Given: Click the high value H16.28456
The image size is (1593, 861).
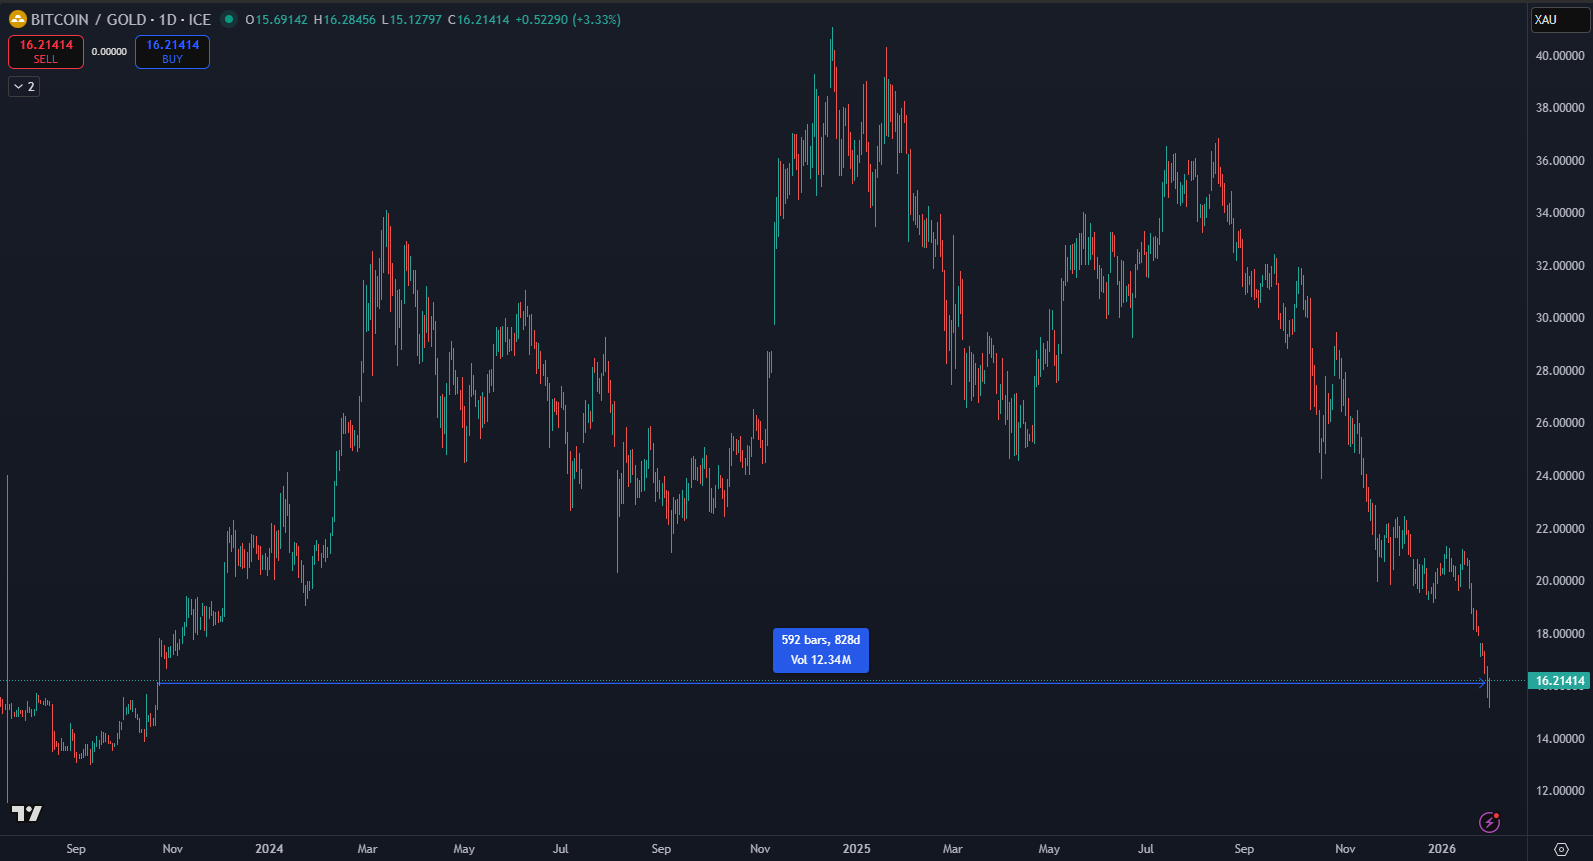Looking at the screenshot, I should [x=345, y=20].
